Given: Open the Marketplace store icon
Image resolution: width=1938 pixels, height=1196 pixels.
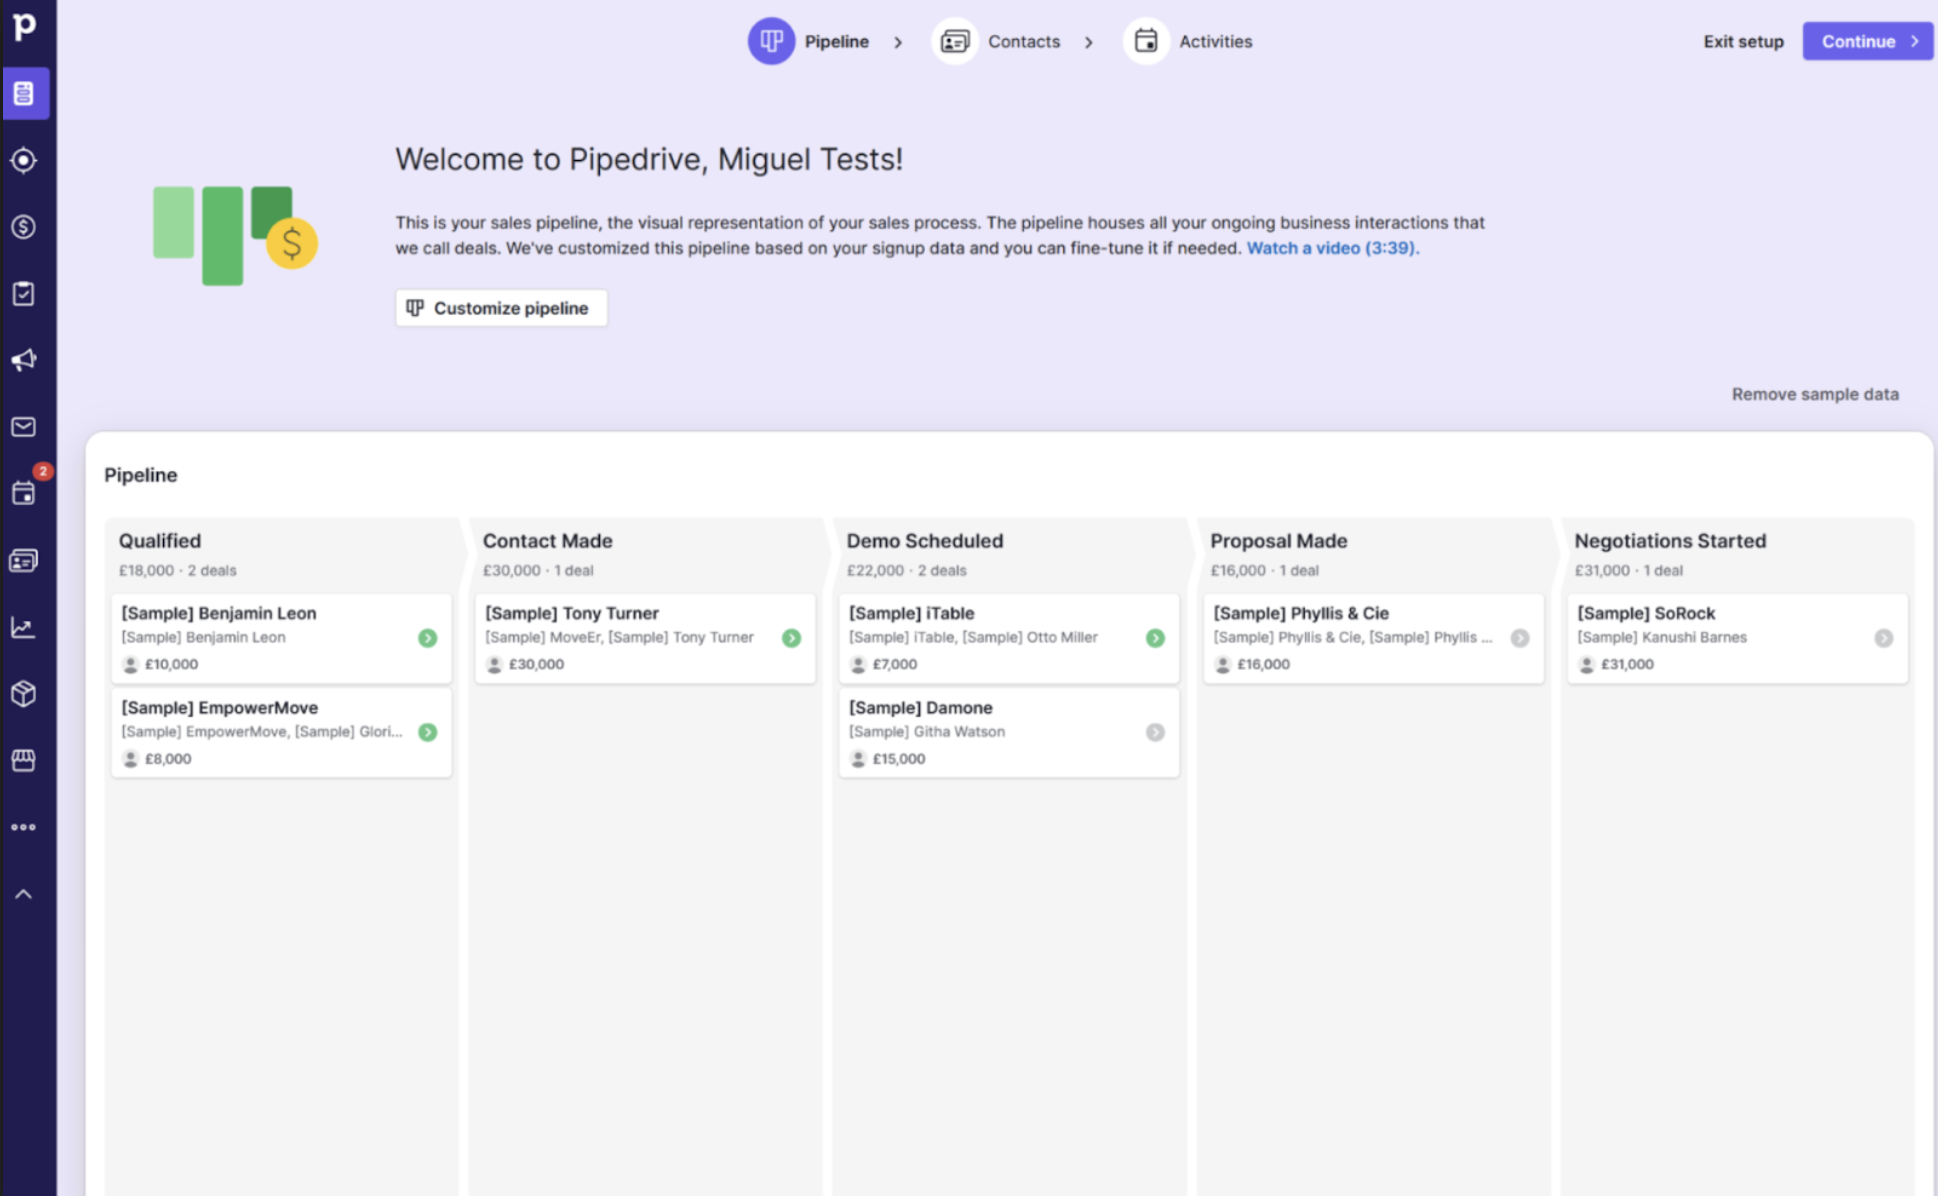Looking at the screenshot, I should pyautogui.click(x=23, y=760).
